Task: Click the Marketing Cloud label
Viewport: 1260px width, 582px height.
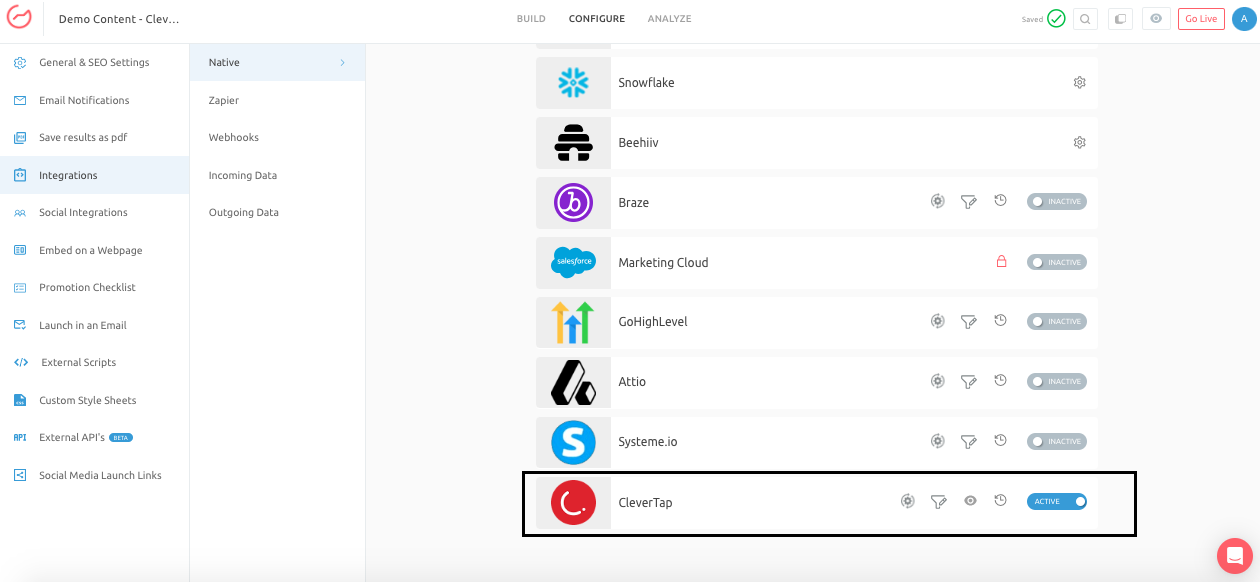Action: pos(663,262)
